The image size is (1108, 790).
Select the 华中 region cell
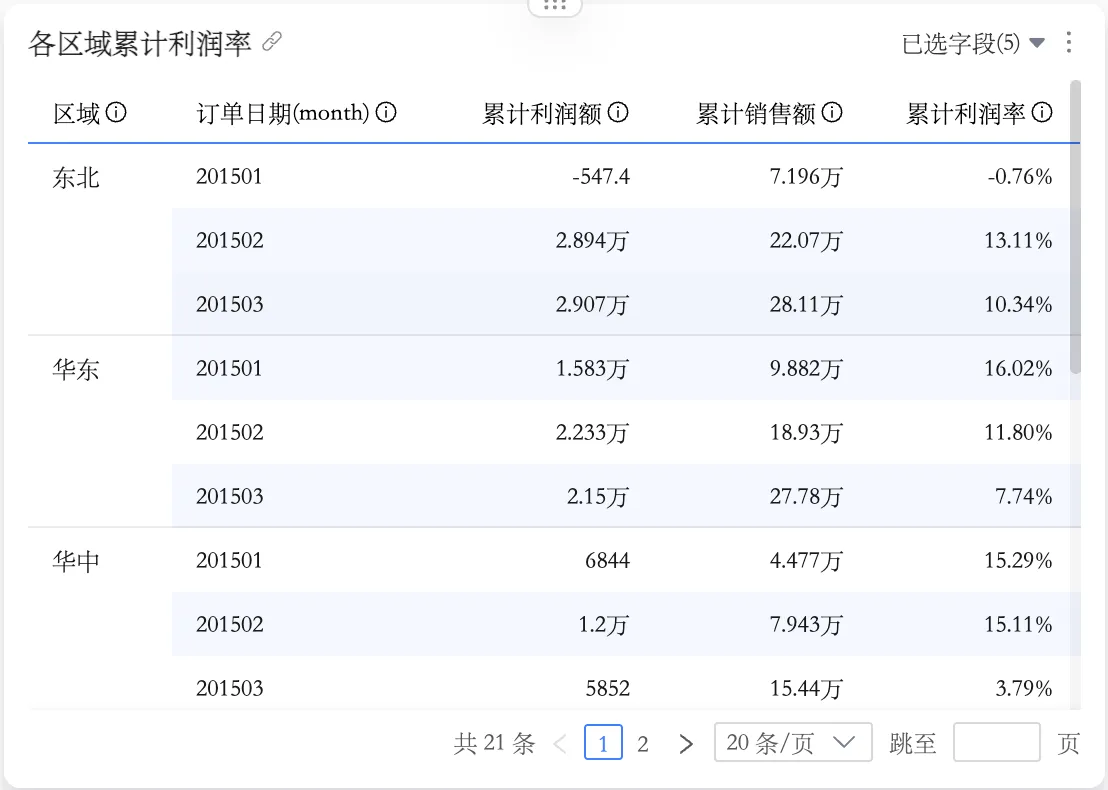point(76,562)
